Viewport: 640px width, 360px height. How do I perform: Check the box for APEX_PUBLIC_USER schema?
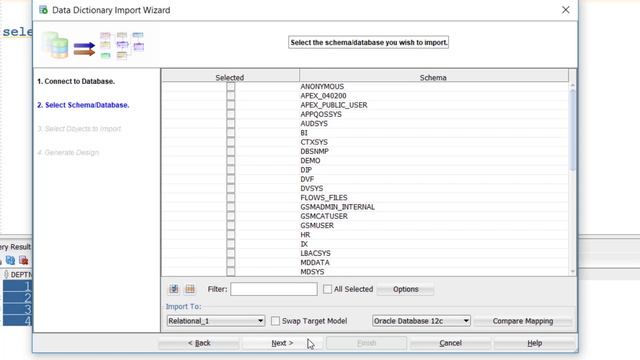231,105
